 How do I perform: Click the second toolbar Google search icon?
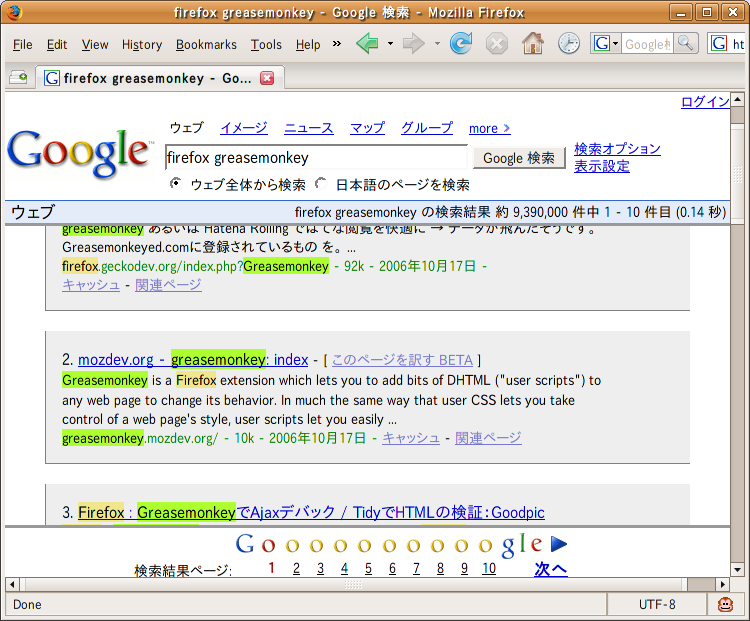click(718, 44)
